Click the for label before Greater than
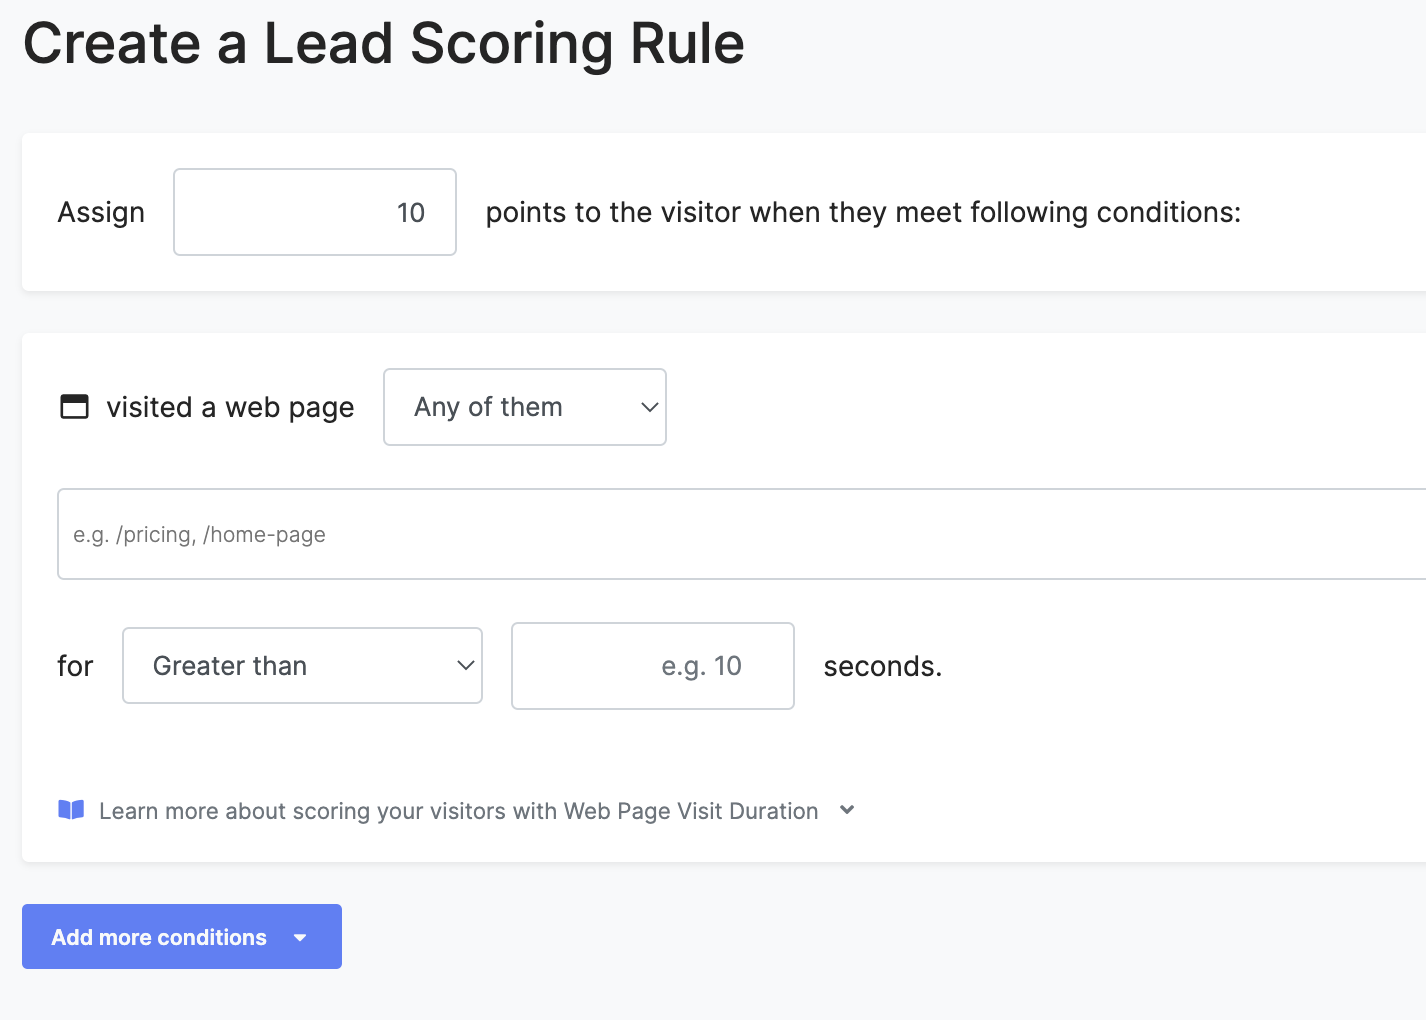The height and width of the screenshot is (1020, 1426). 75,666
